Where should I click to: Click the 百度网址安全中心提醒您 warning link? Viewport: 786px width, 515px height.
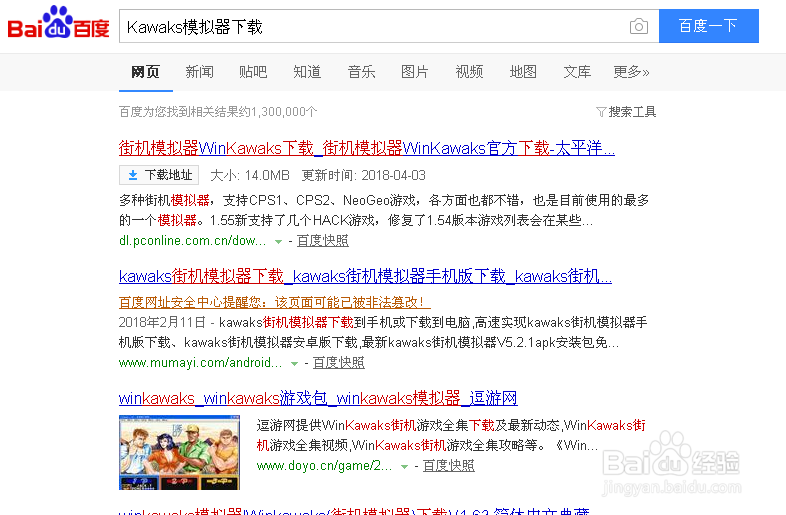274,302
